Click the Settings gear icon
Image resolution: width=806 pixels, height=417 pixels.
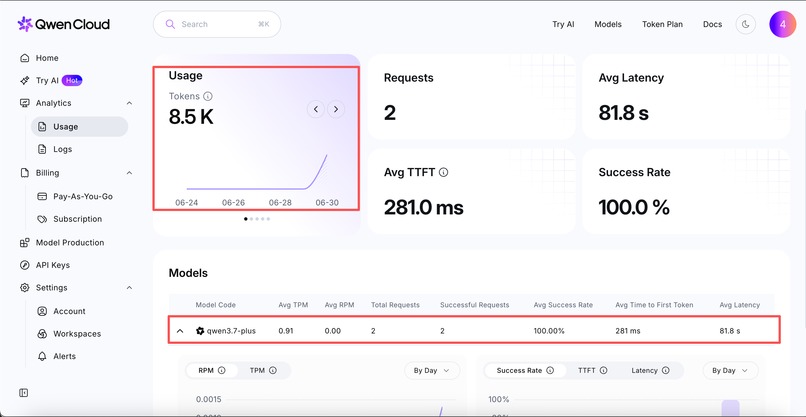pyautogui.click(x=24, y=287)
